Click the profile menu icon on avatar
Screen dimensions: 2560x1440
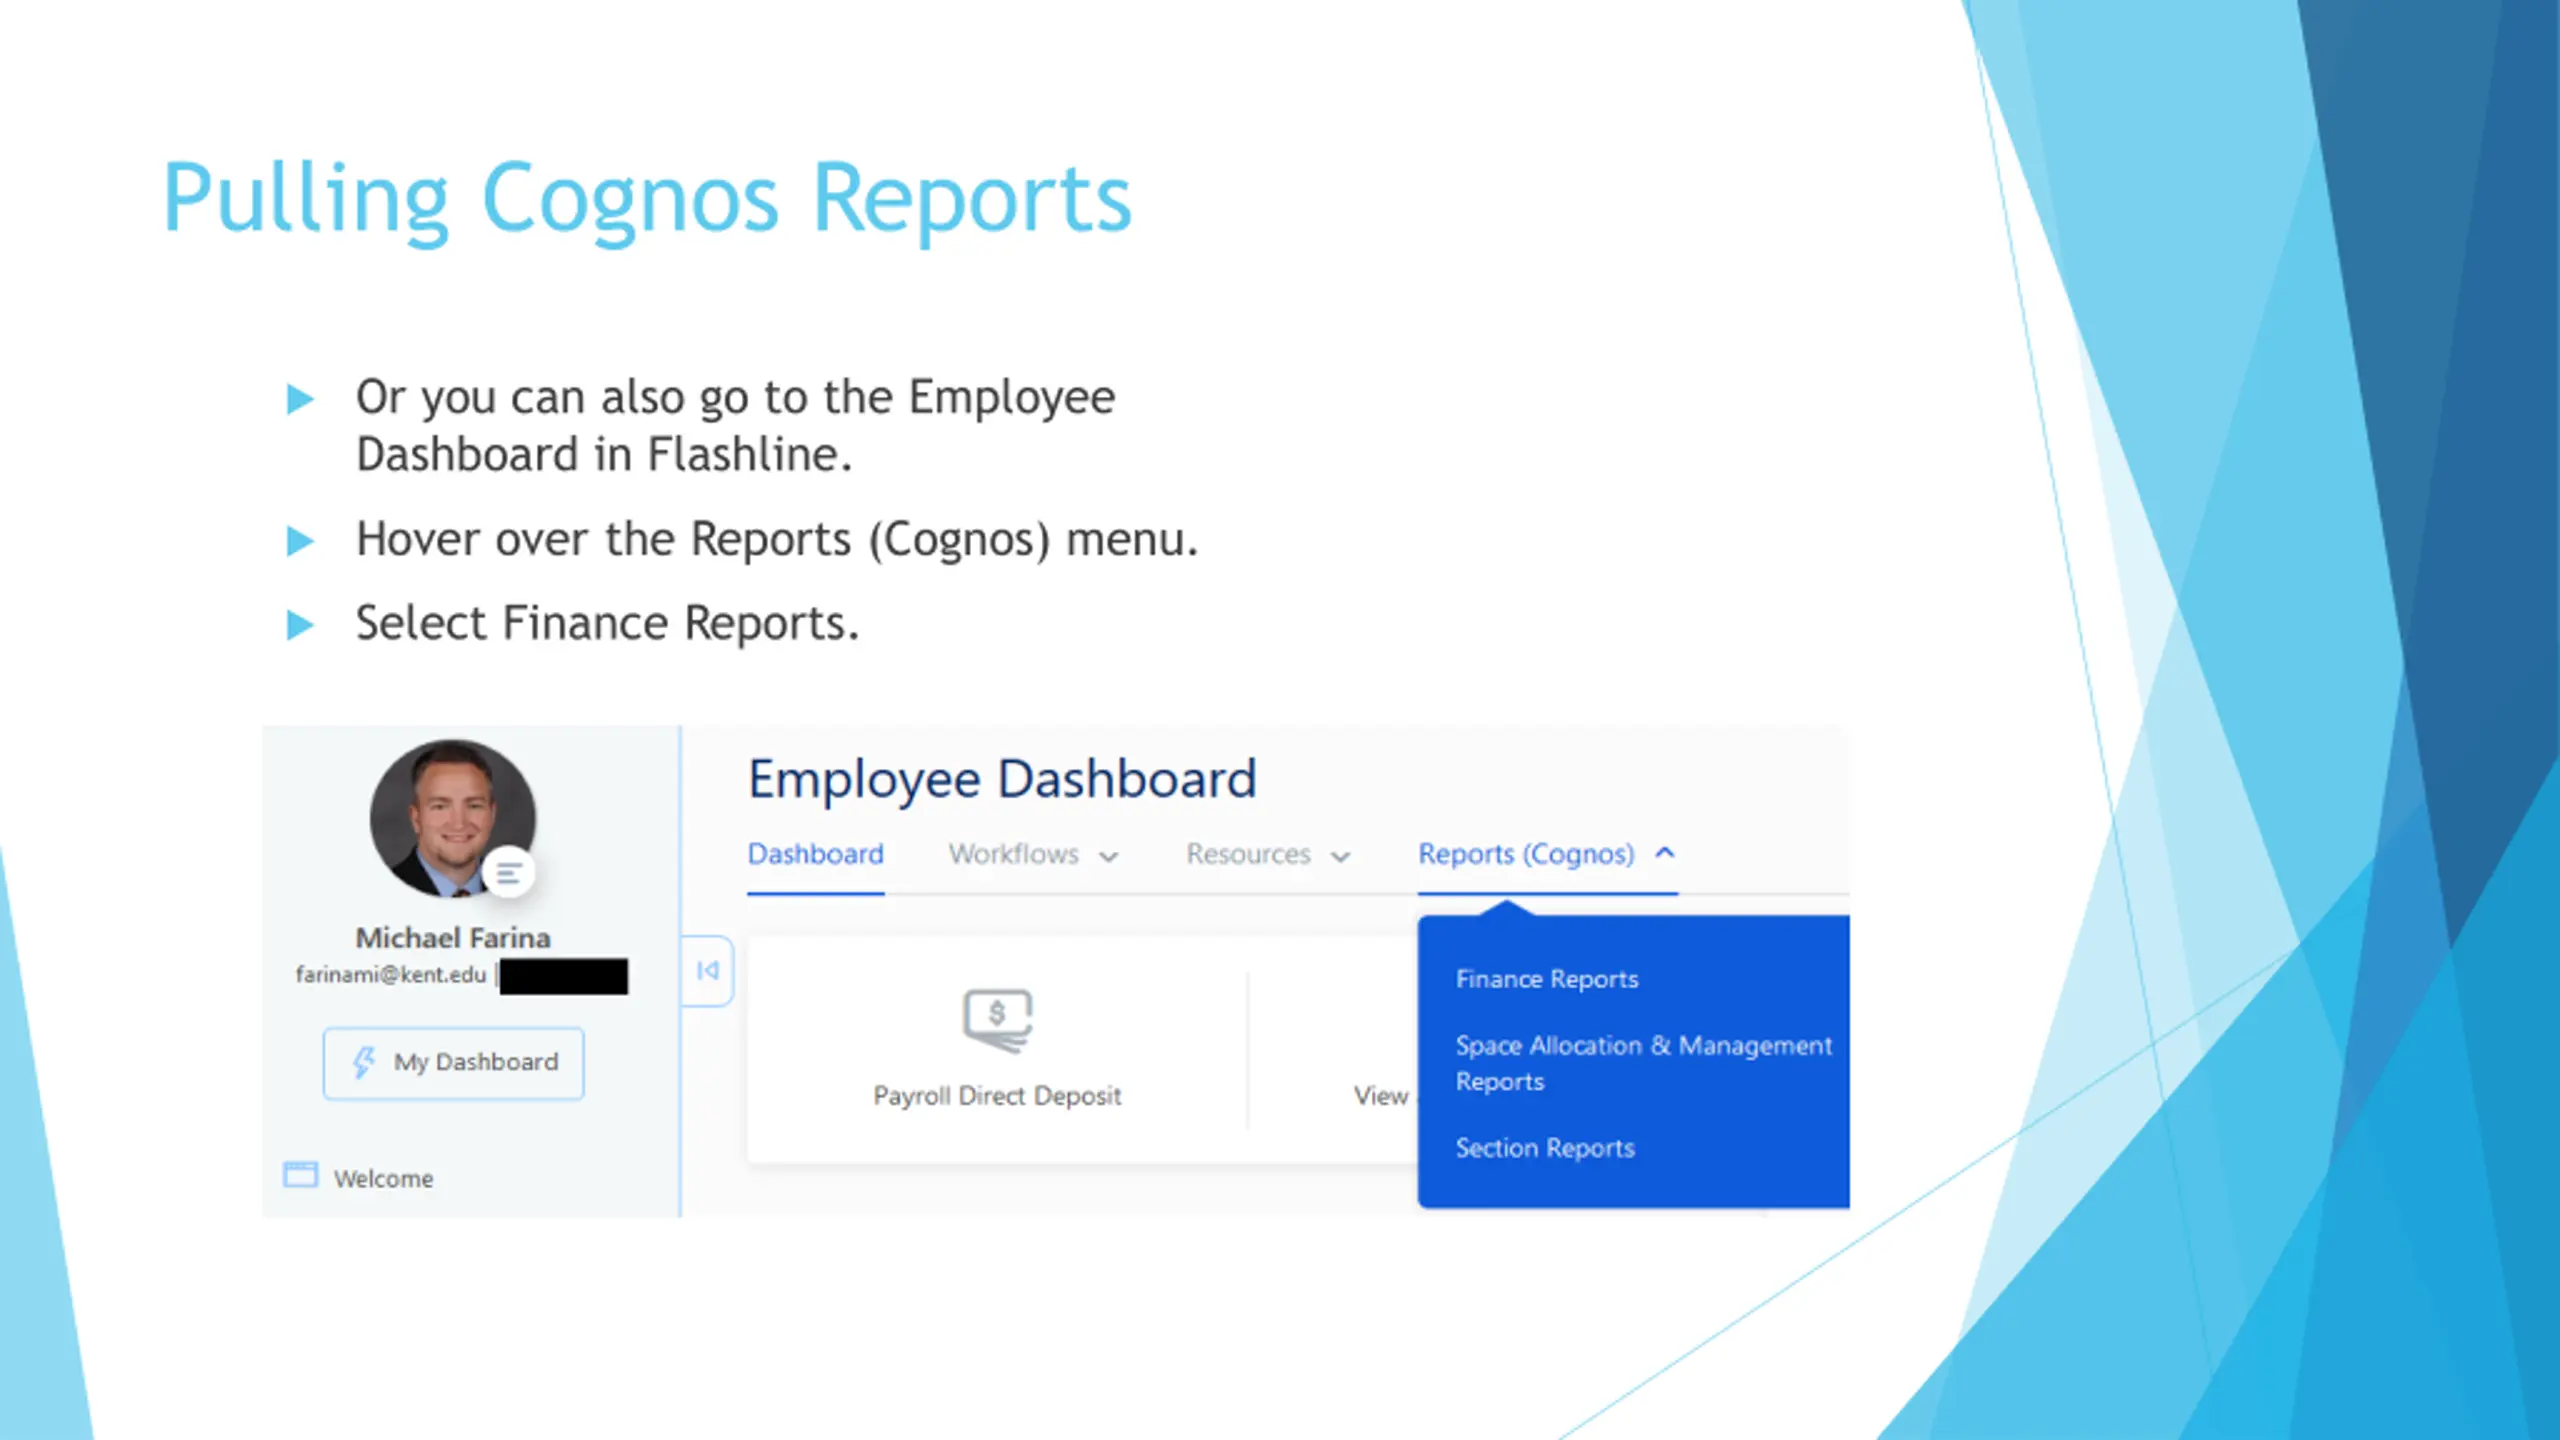509,873
